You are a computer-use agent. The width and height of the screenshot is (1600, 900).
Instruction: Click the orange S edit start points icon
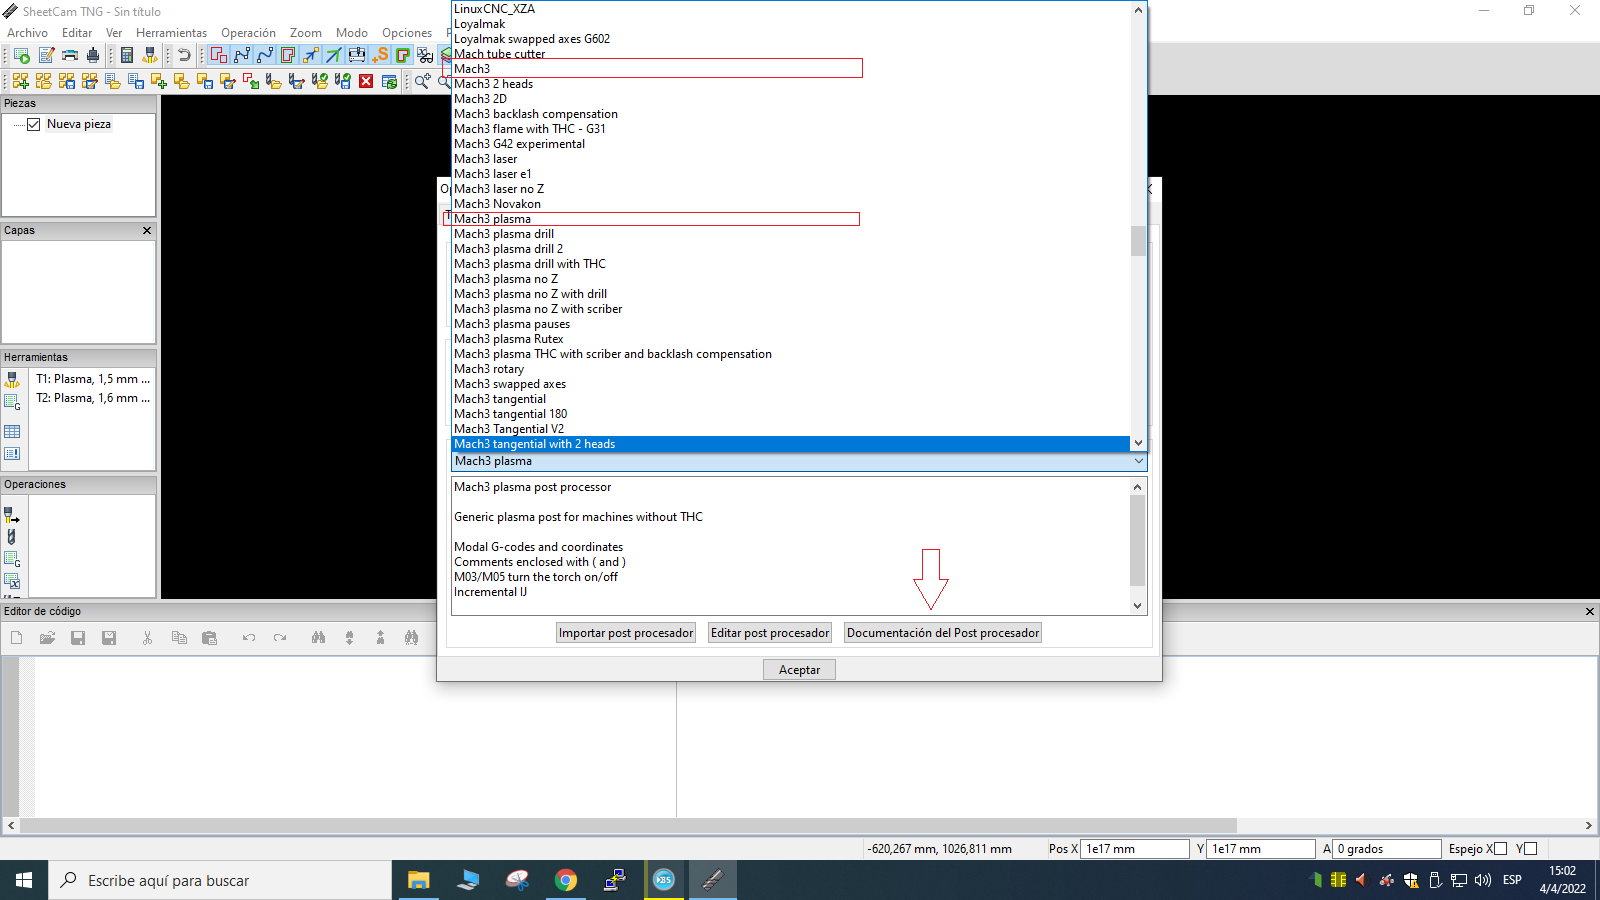pos(380,55)
